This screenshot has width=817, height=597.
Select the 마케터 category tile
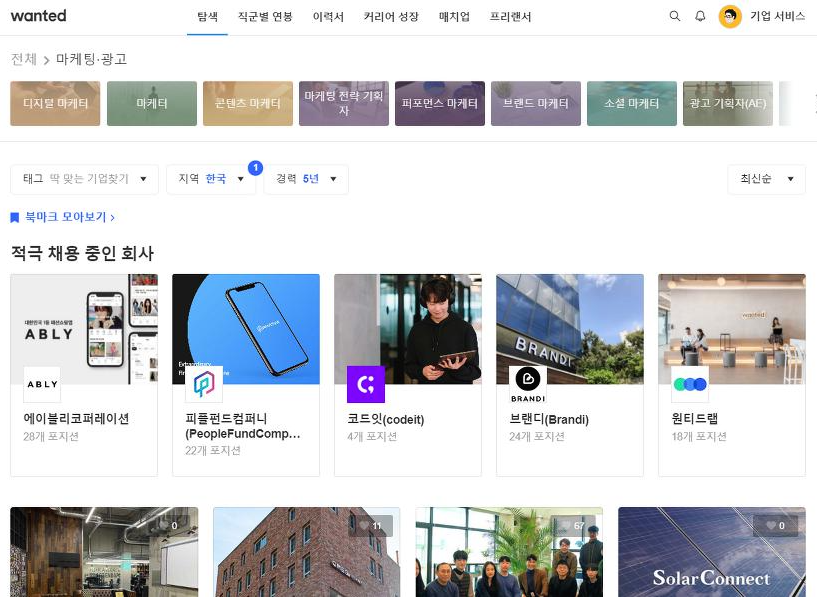(152, 103)
